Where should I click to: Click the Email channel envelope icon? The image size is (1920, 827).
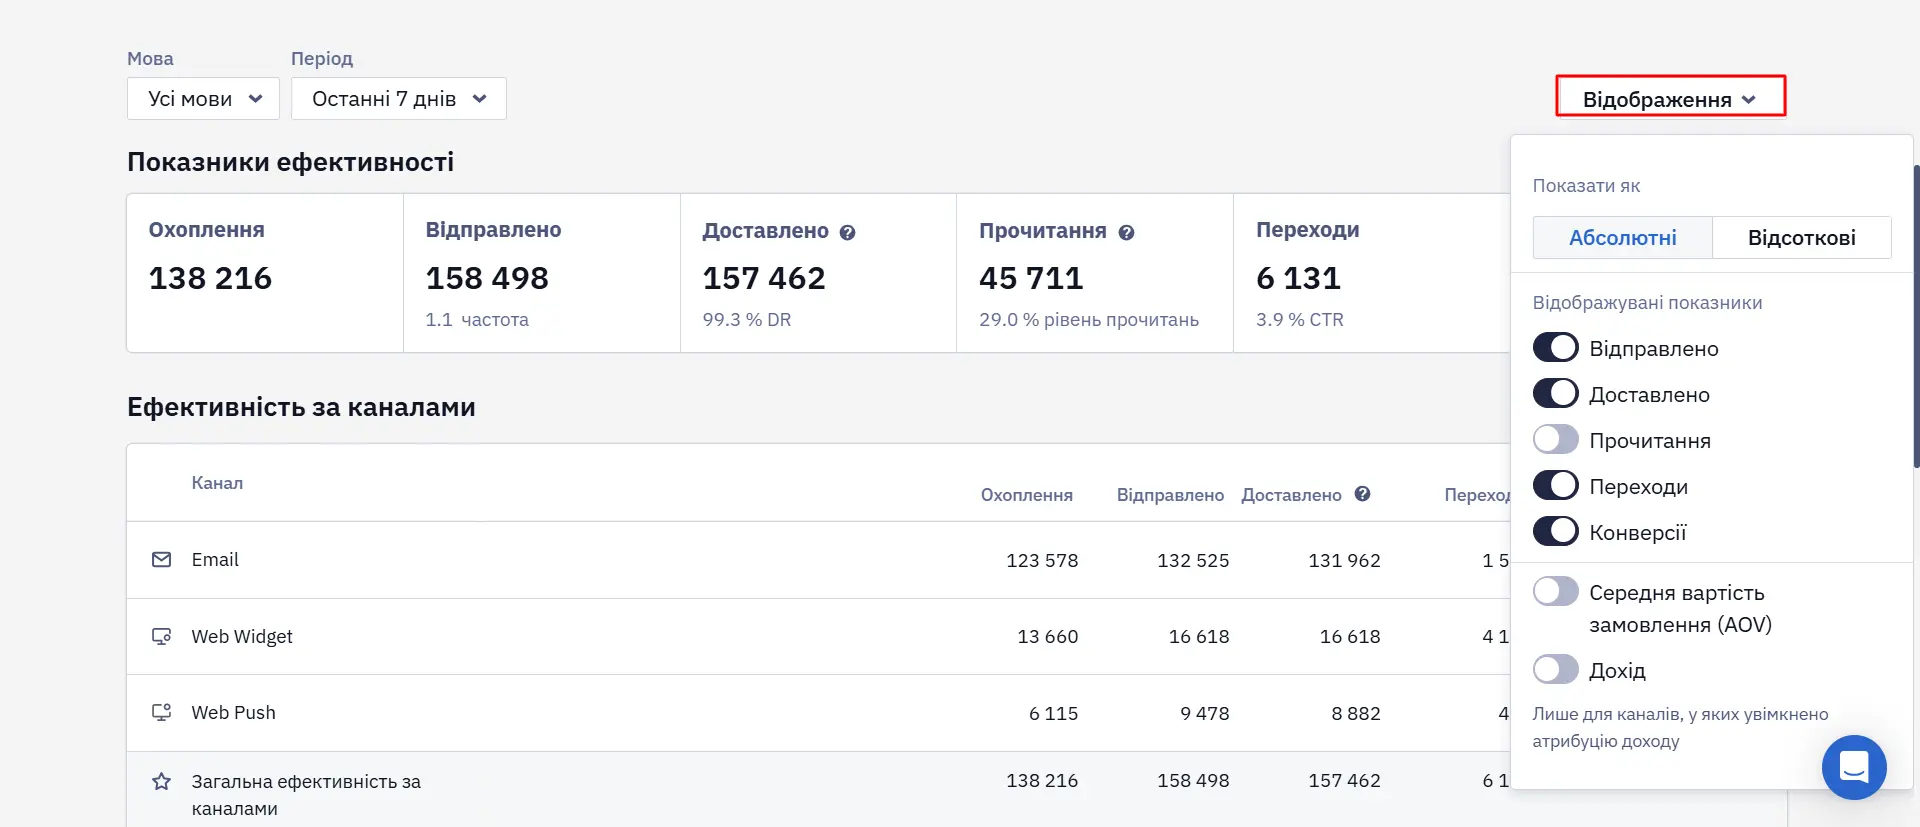(x=161, y=560)
